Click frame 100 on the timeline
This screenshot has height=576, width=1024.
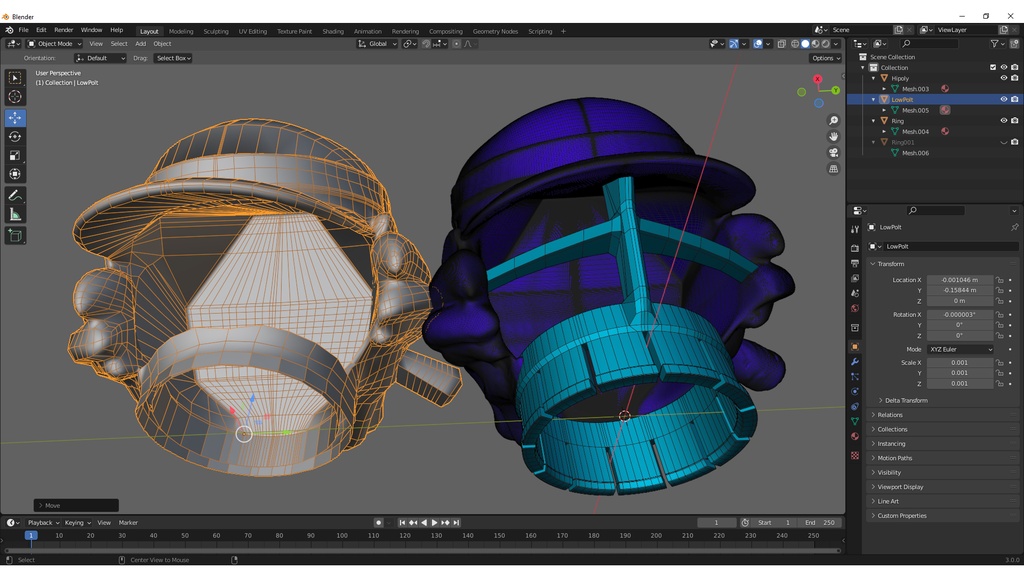[342, 536]
